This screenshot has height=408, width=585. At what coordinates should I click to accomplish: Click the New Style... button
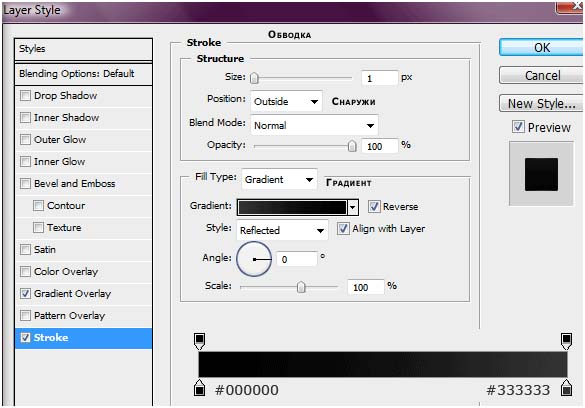pos(541,103)
